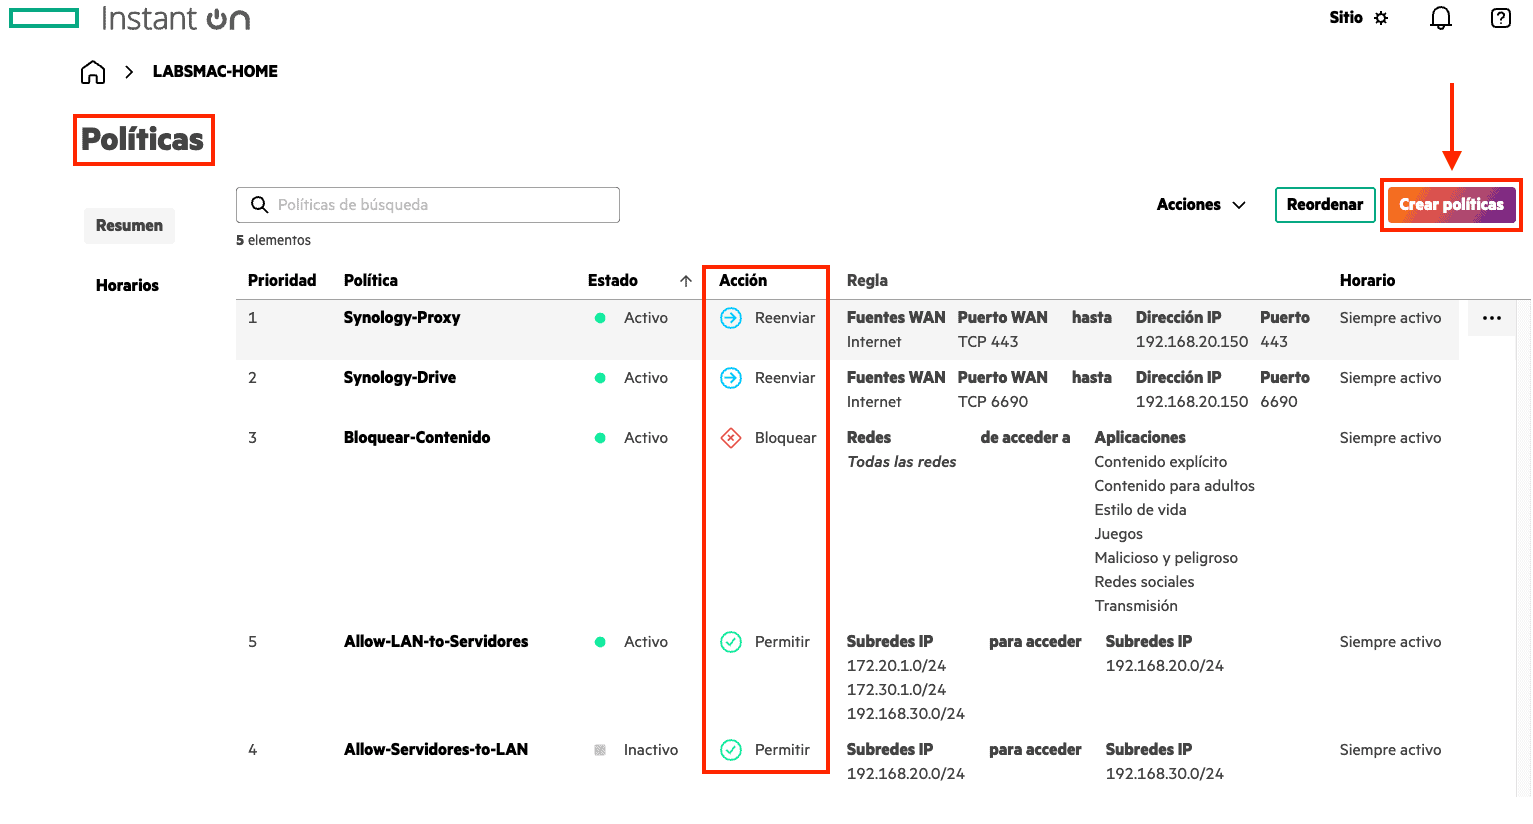This screenshot has width=1533, height=824.
Task: Click the Reenviar arrow icon for Synology-Proxy
Action: click(731, 318)
